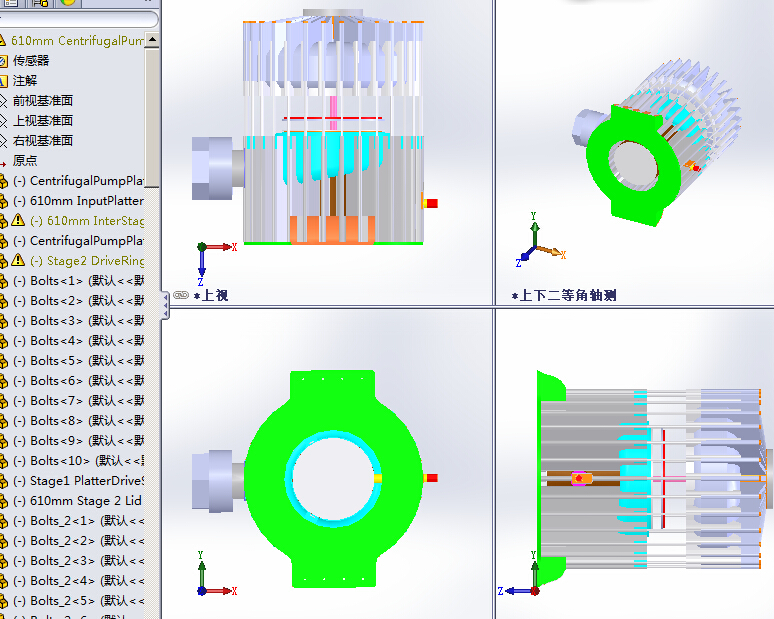
Task: Select the 前视基准面 plane icon
Action: click(3, 101)
